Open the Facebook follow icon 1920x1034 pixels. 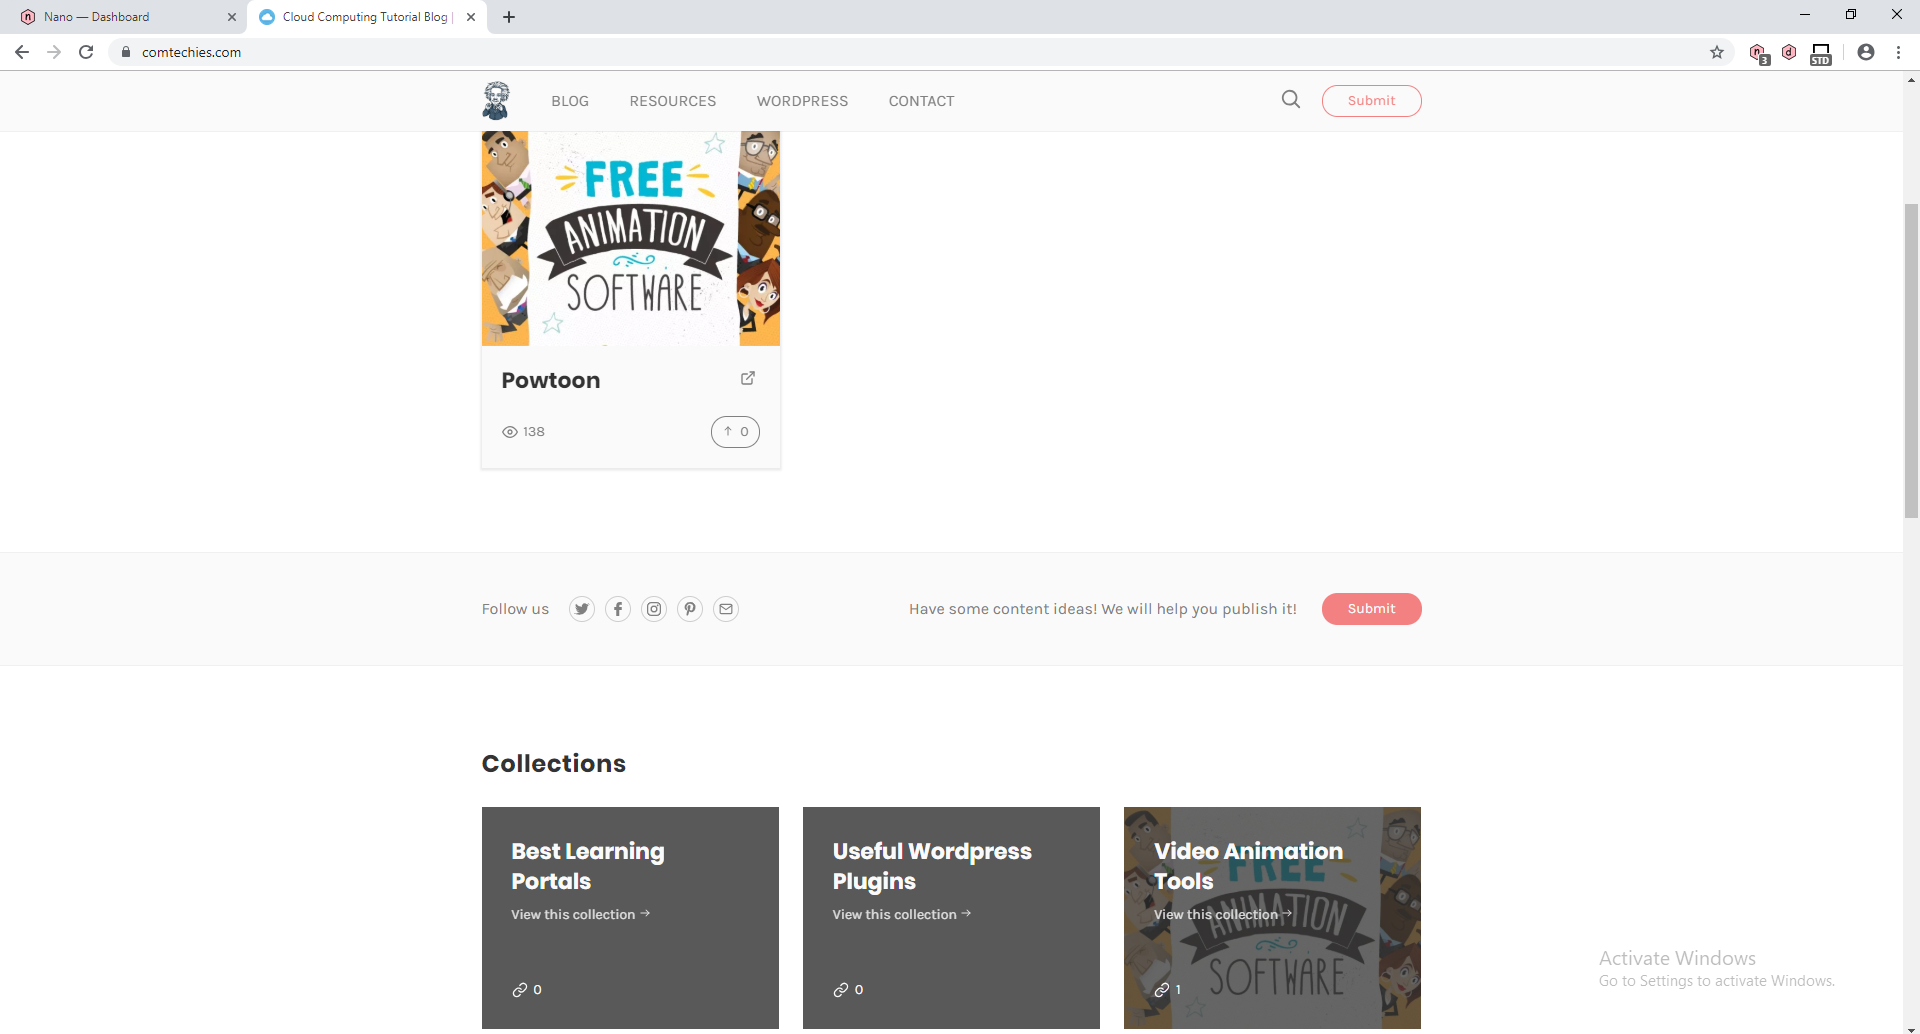pos(617,608)
